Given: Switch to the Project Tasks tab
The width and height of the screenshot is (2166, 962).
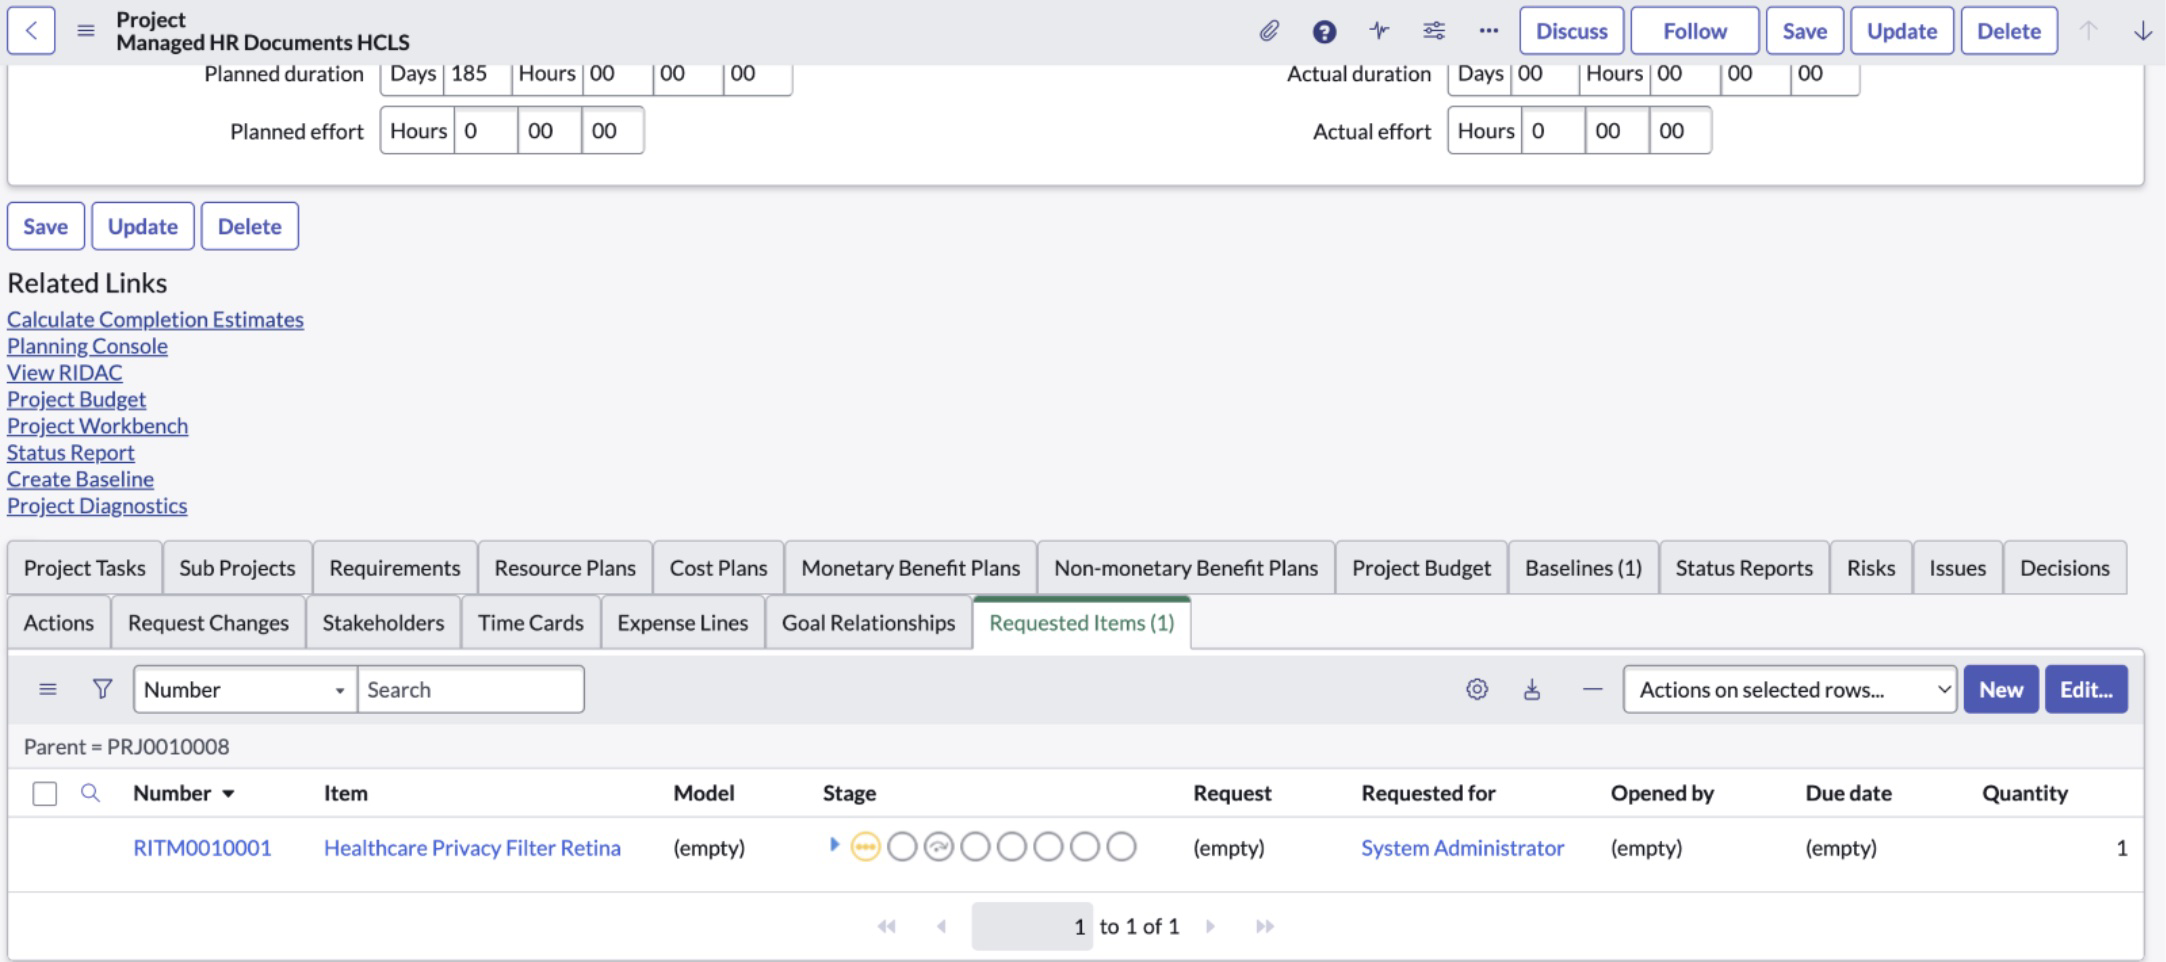Looking at the screenshot, I should pos(84,567).
